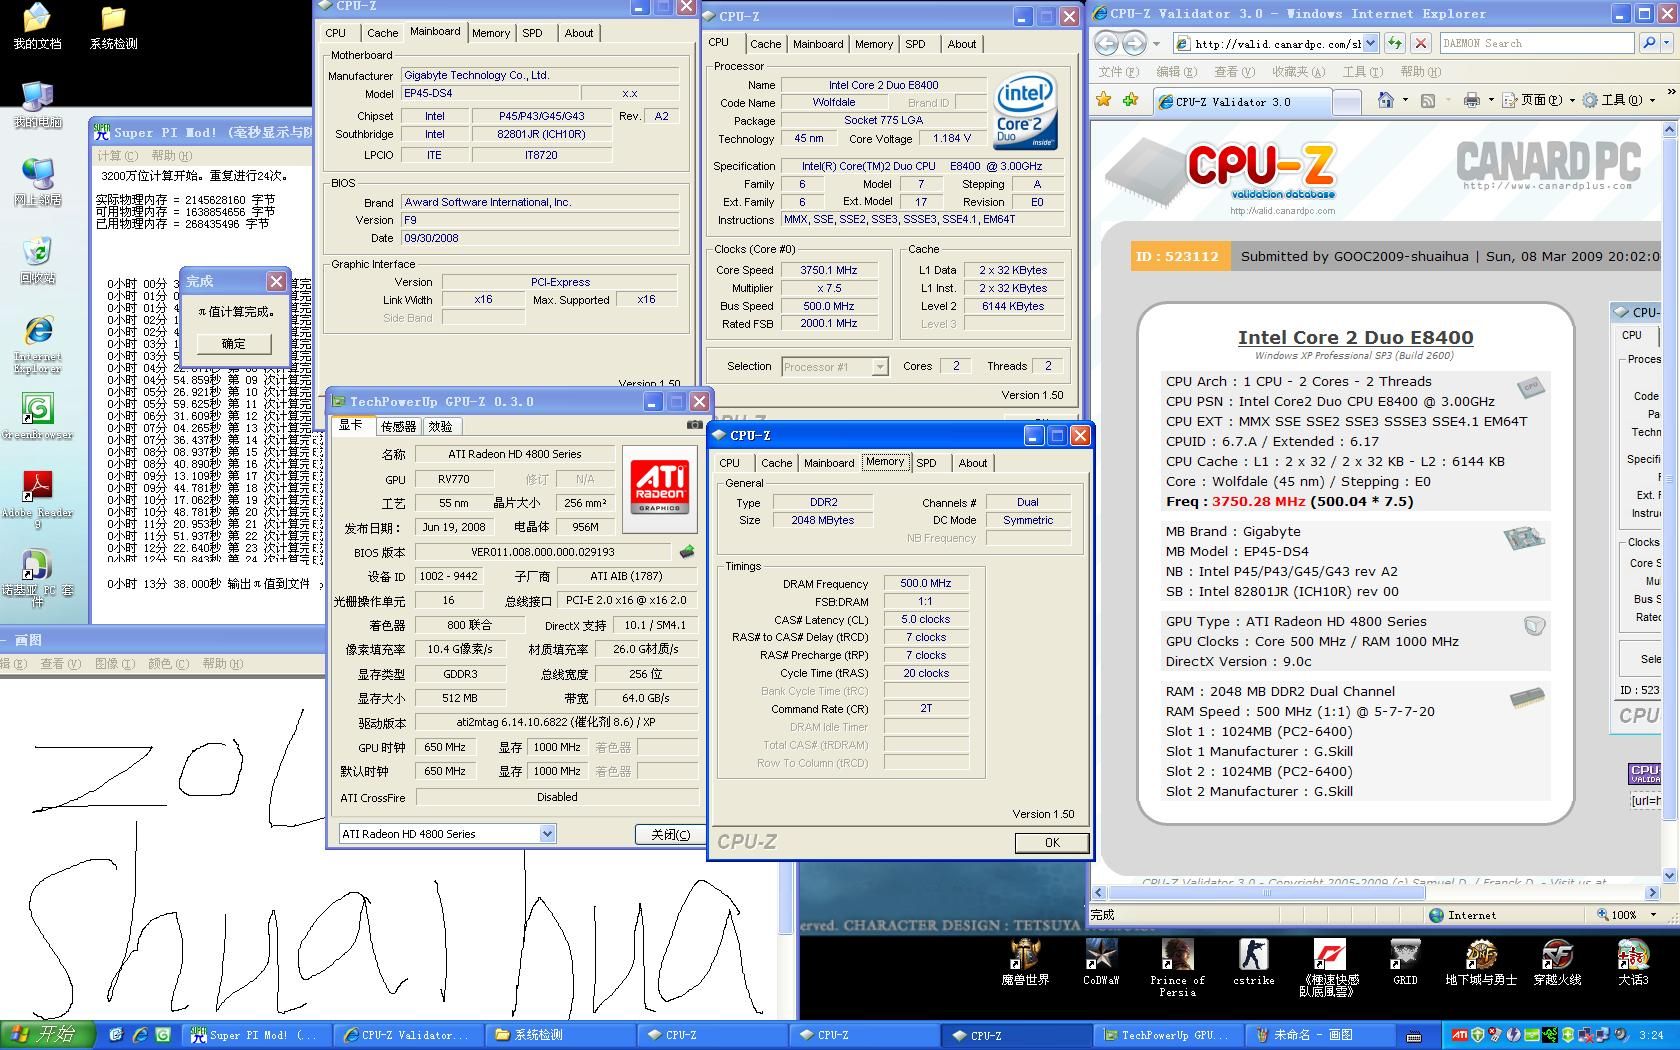This screenshot has height=1050, width=1680.
Task: Click the IE add to favorites icon
Action: click(x=1130, y=100)
